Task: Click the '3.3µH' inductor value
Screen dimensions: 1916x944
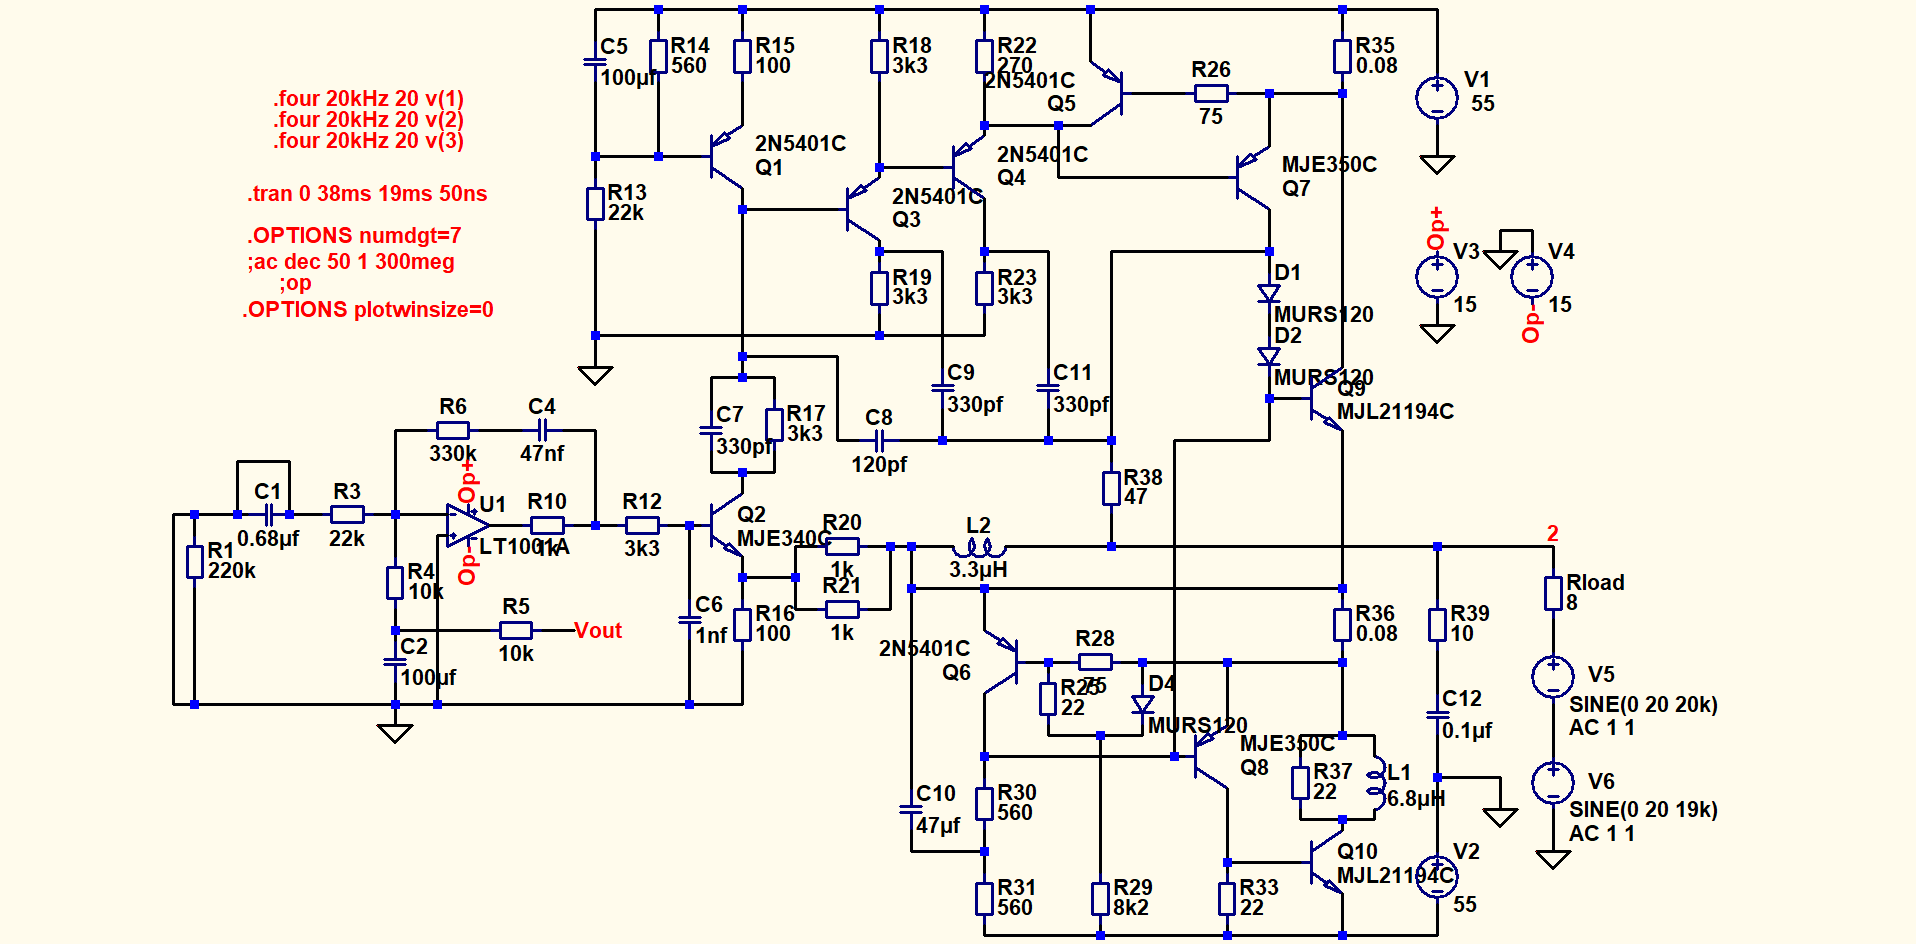Action: 978,570
